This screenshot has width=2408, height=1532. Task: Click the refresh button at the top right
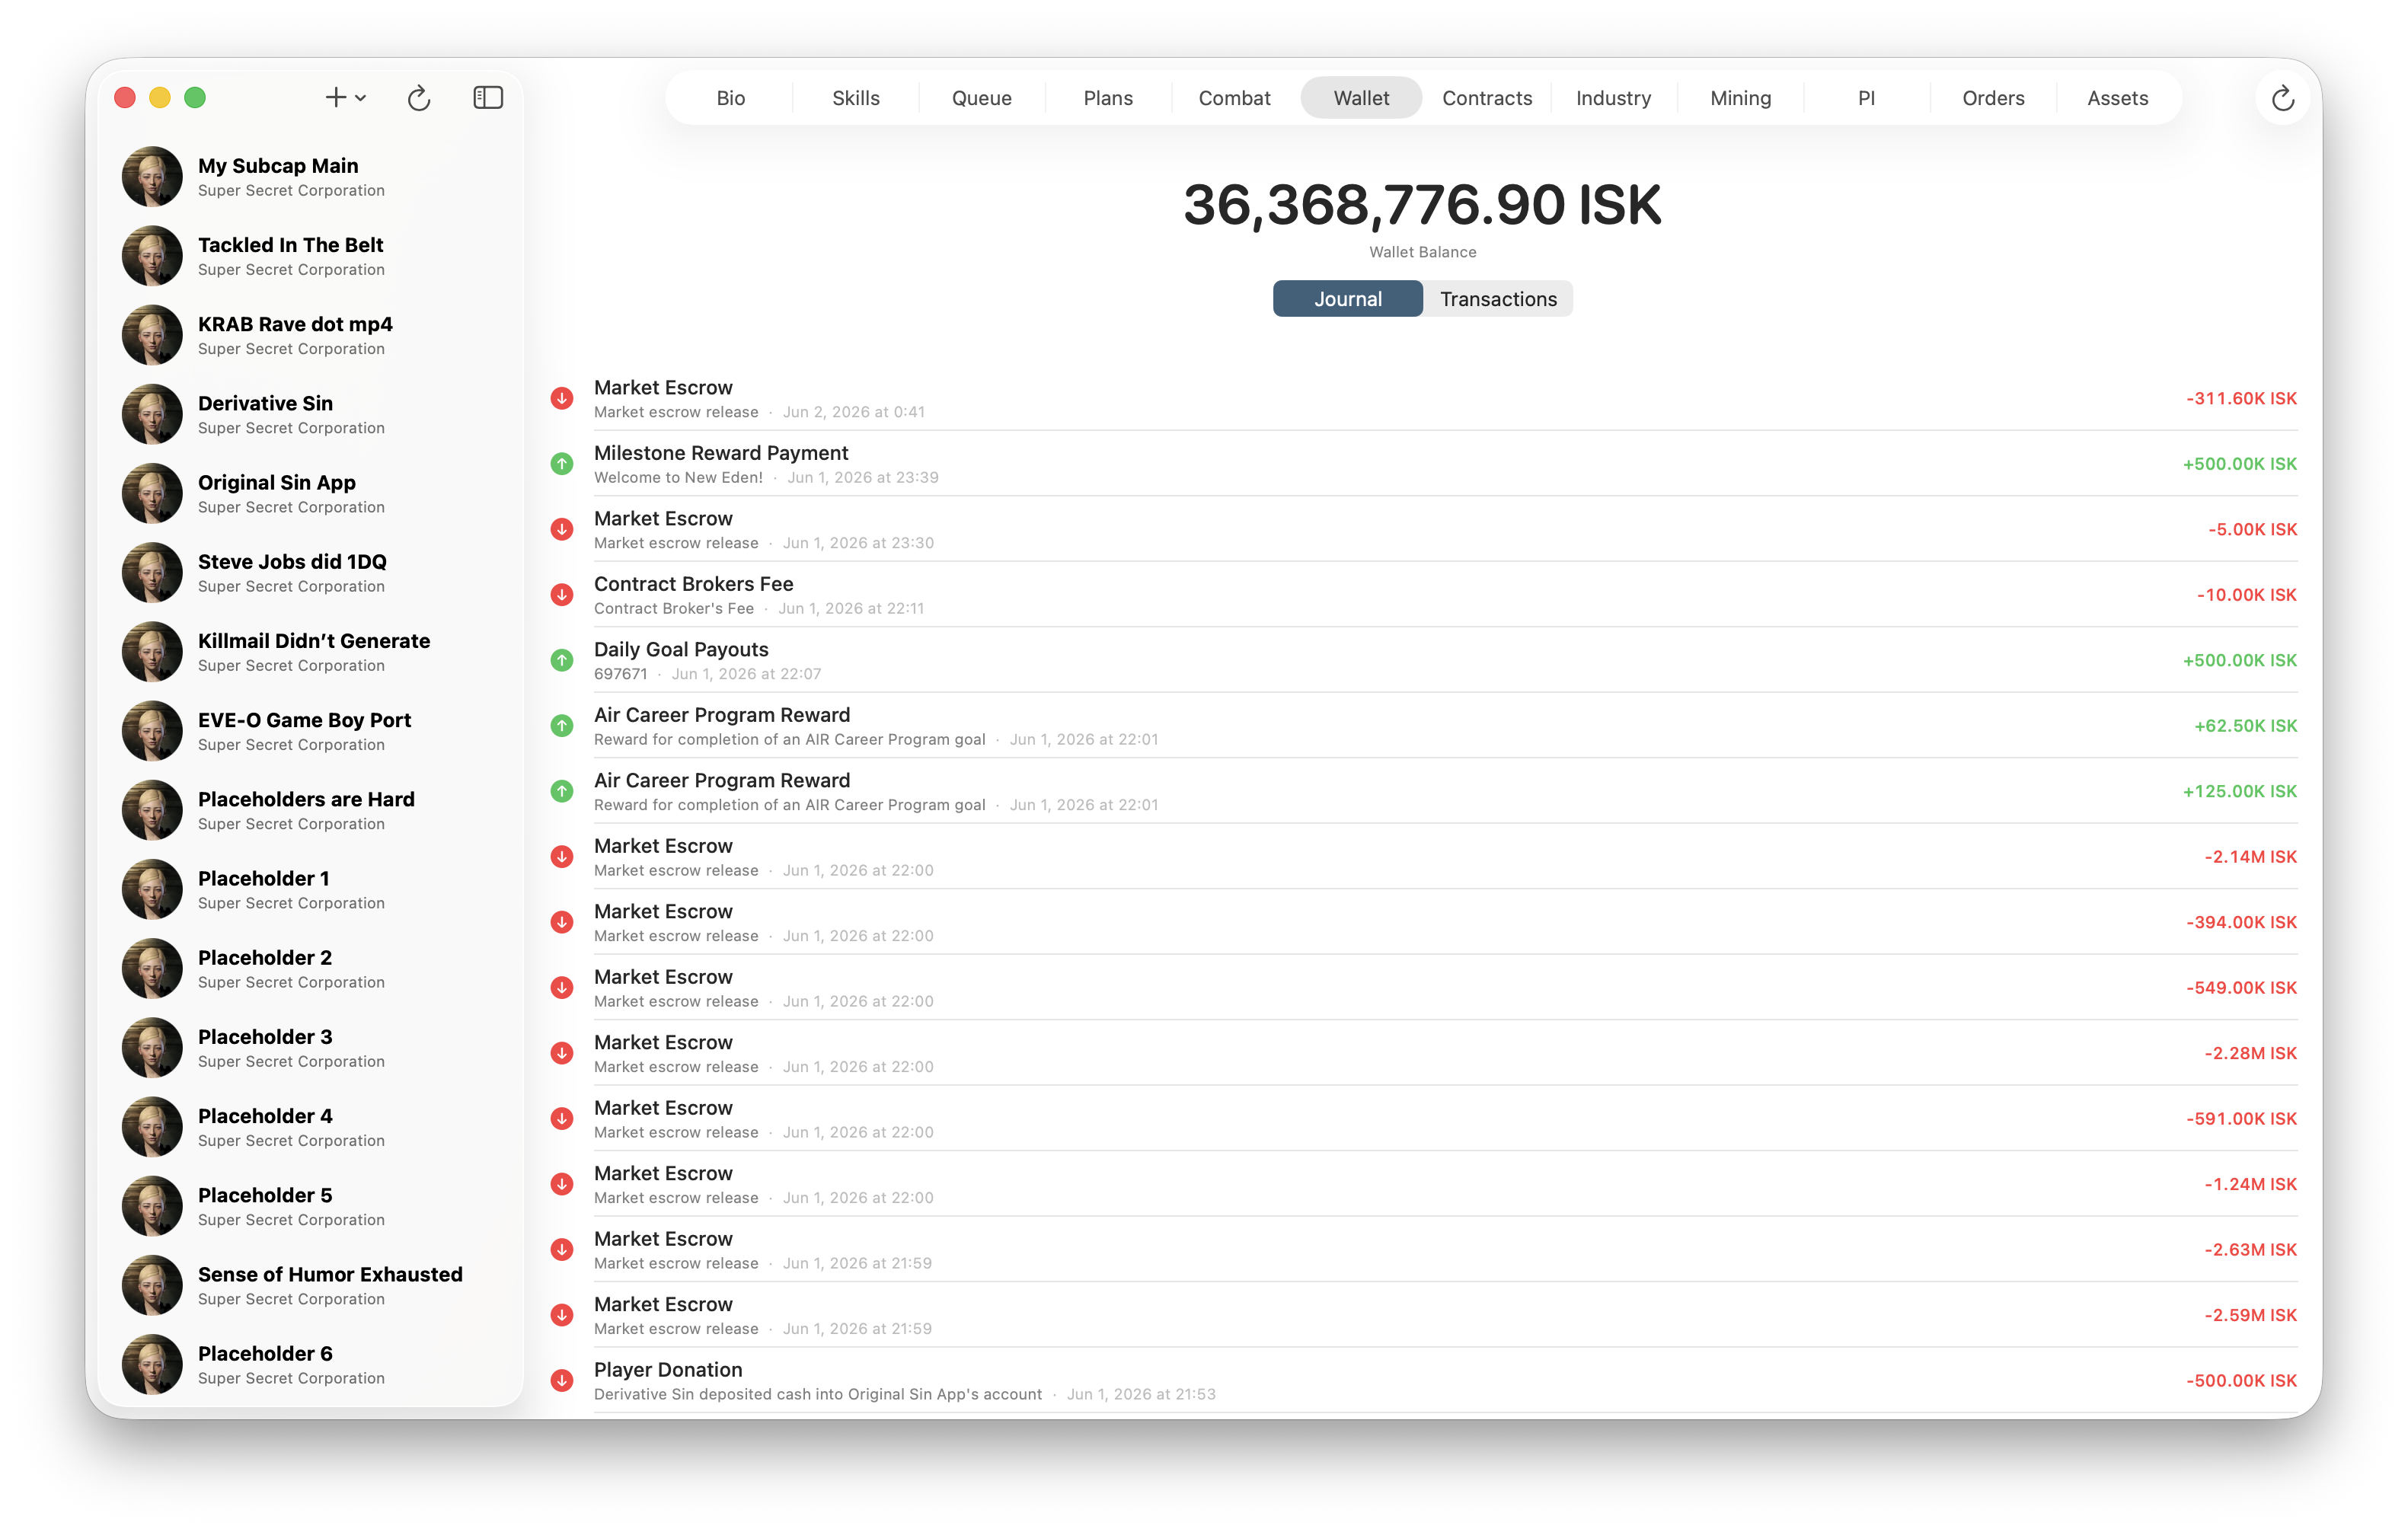coord(2282,98)
